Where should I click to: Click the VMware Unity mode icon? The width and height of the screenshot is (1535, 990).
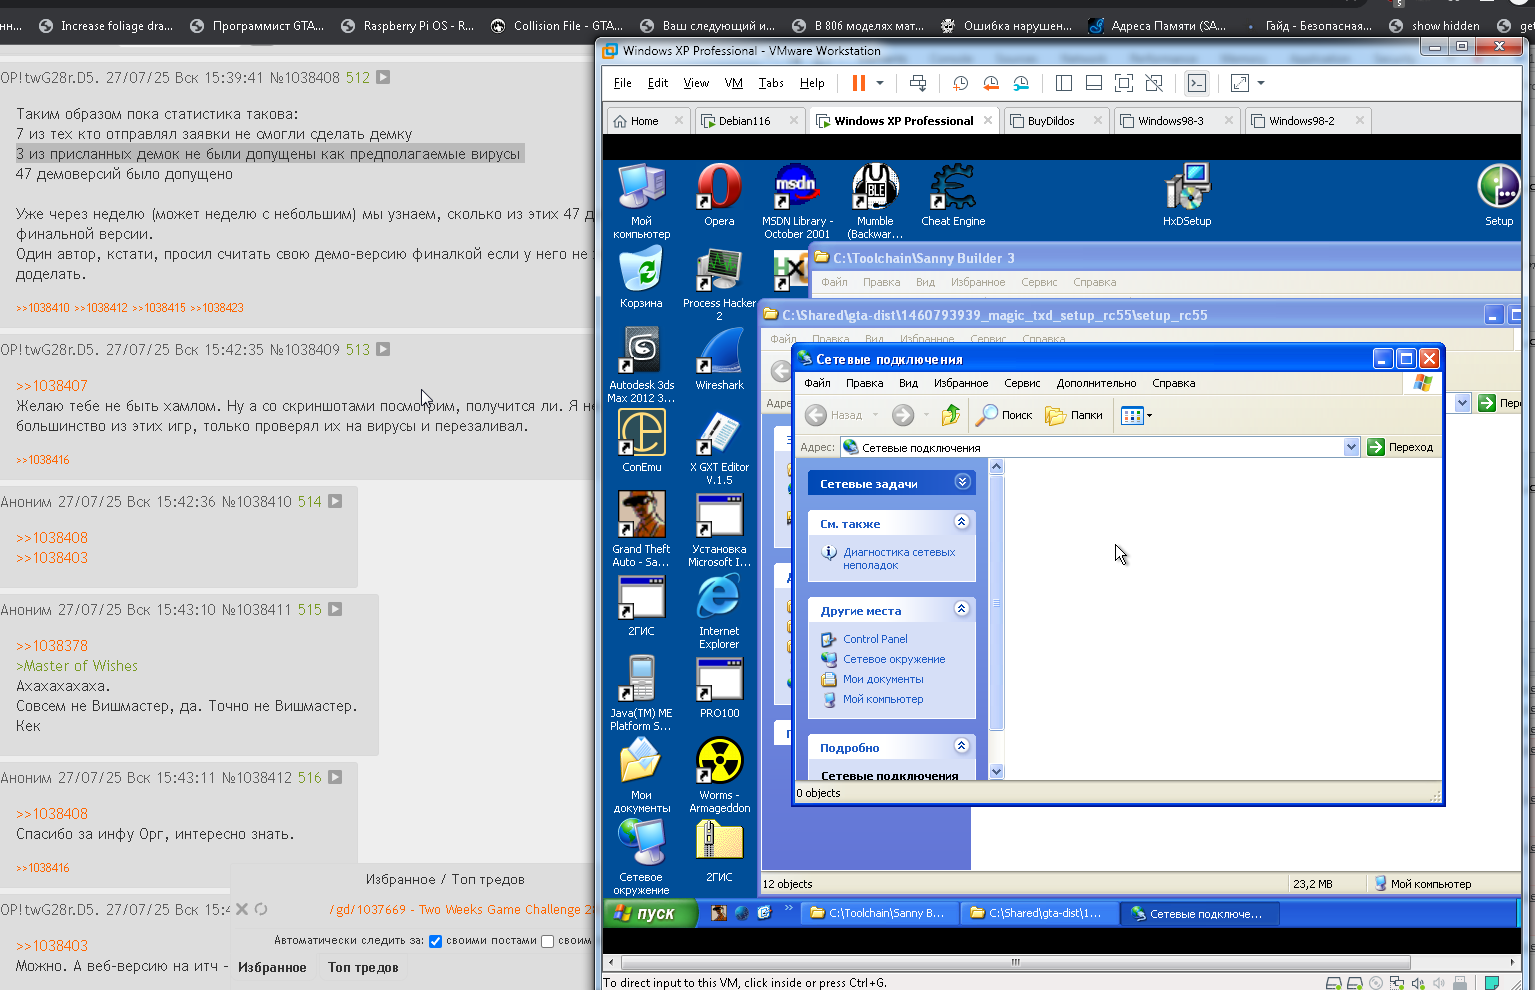(1154, 83)
